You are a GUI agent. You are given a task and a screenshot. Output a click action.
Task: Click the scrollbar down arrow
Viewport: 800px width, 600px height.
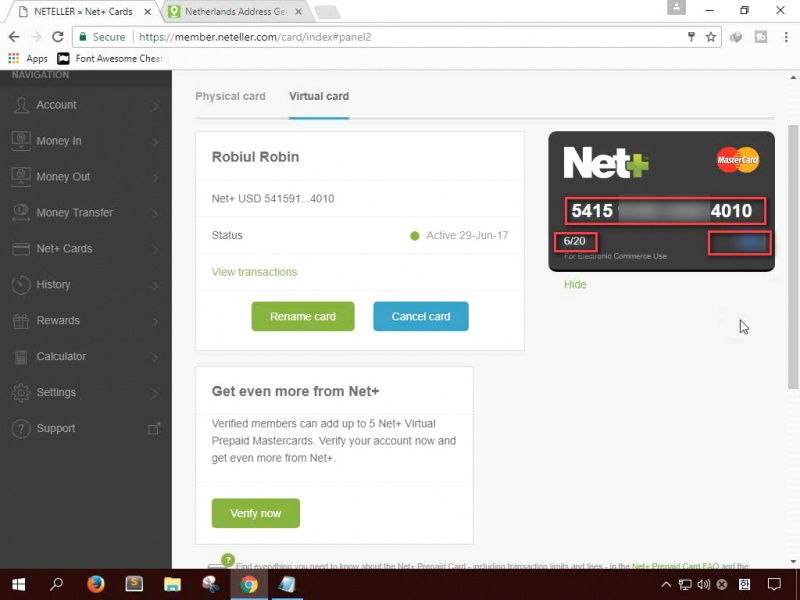792,562
